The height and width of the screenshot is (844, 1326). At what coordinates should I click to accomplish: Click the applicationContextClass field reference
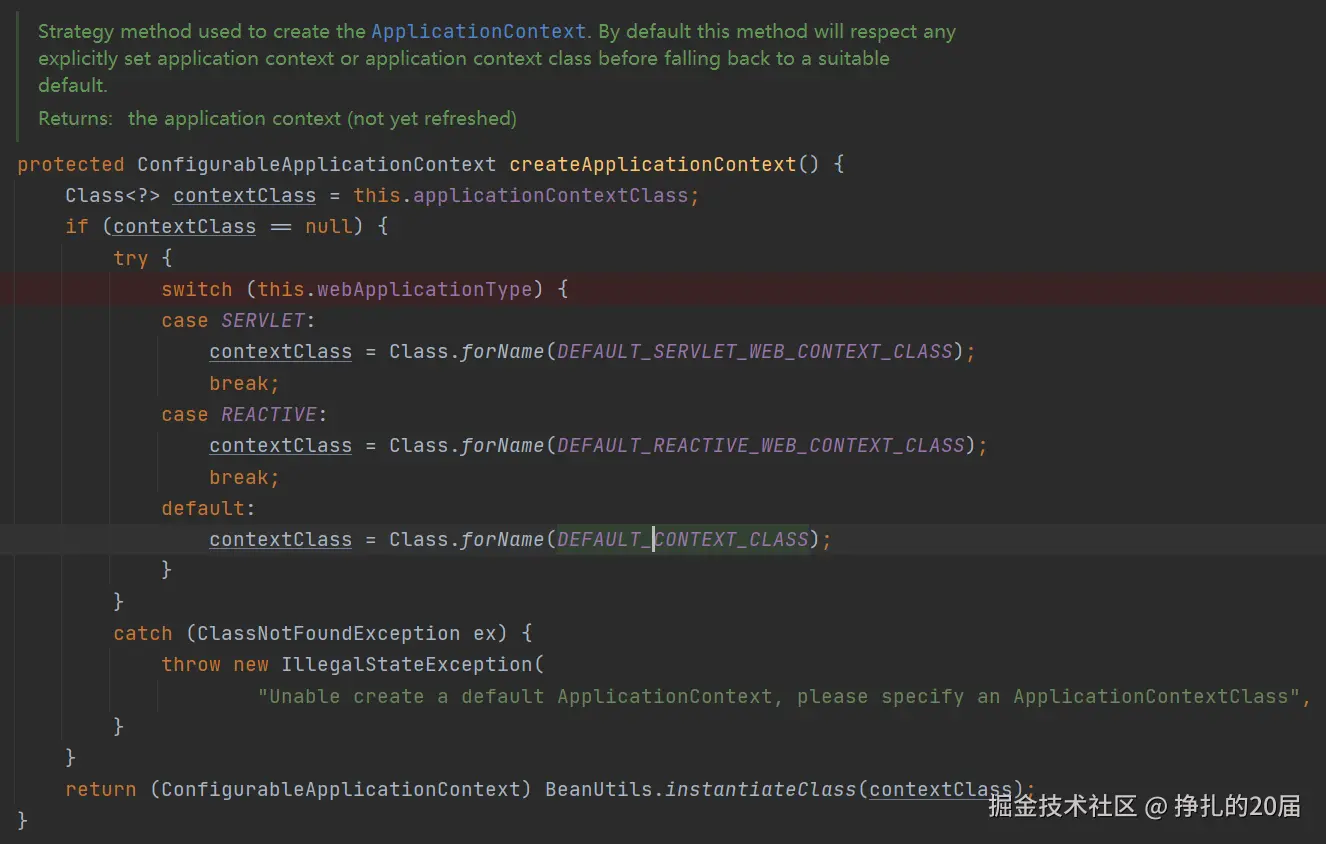click(x=551, y=195)
